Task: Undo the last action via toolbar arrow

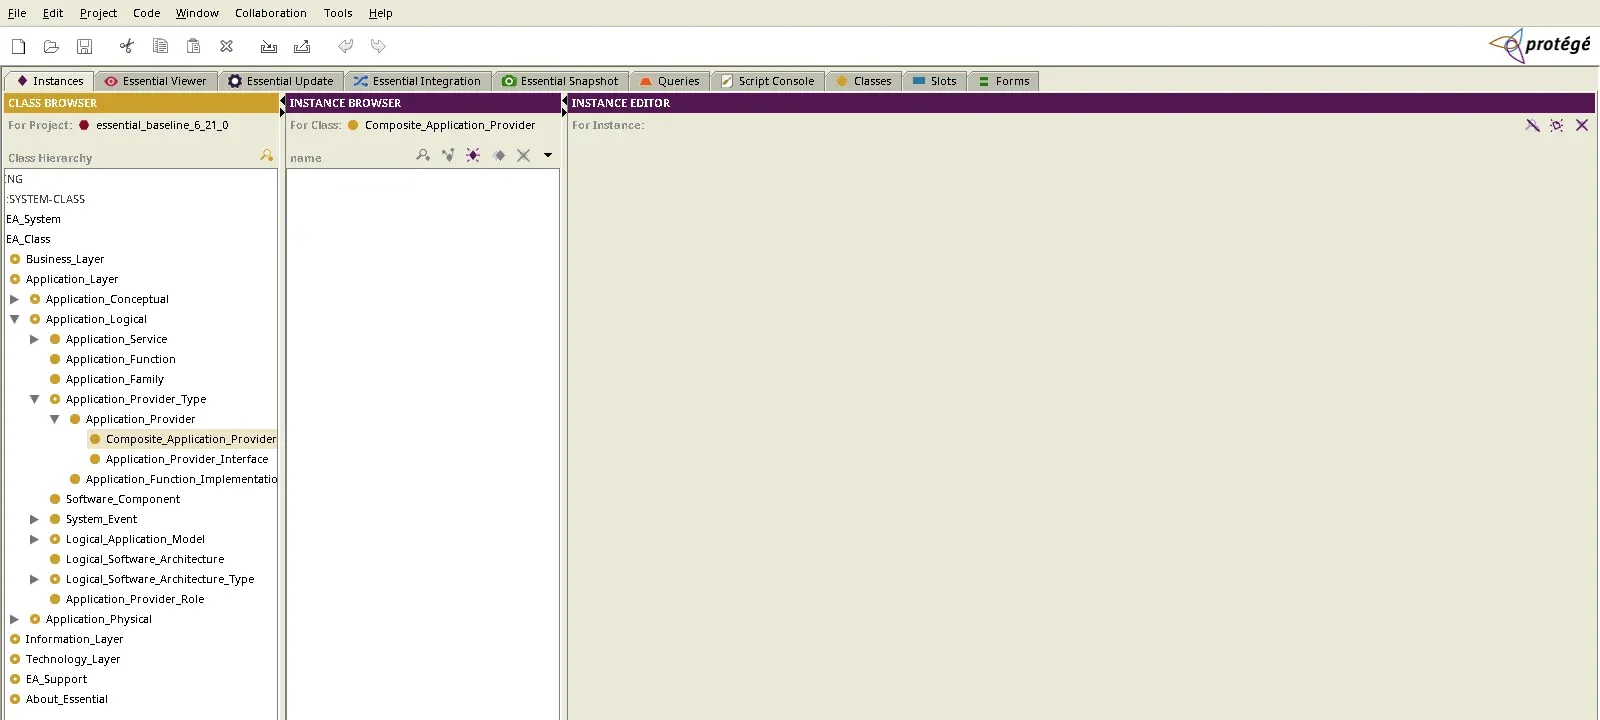Action: 345,46
